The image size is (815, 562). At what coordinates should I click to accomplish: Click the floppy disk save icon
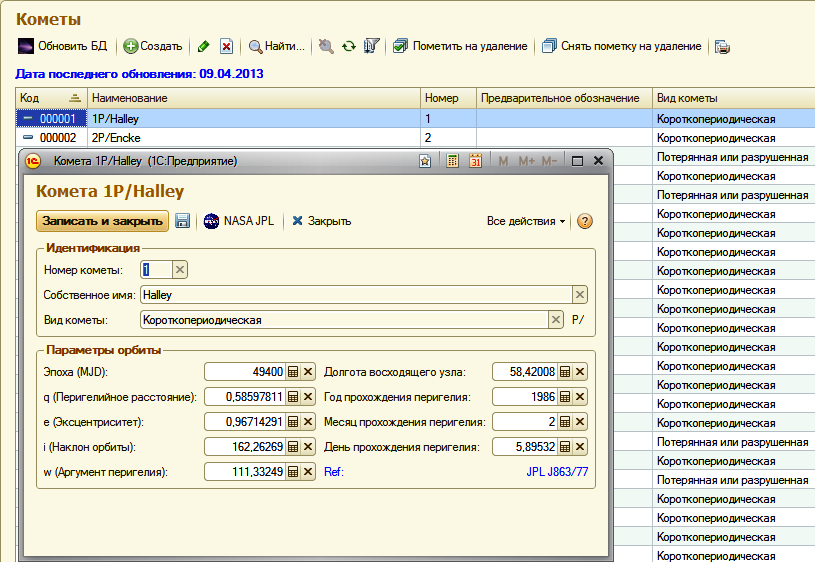pyautogui.click(x=182, y=221)
